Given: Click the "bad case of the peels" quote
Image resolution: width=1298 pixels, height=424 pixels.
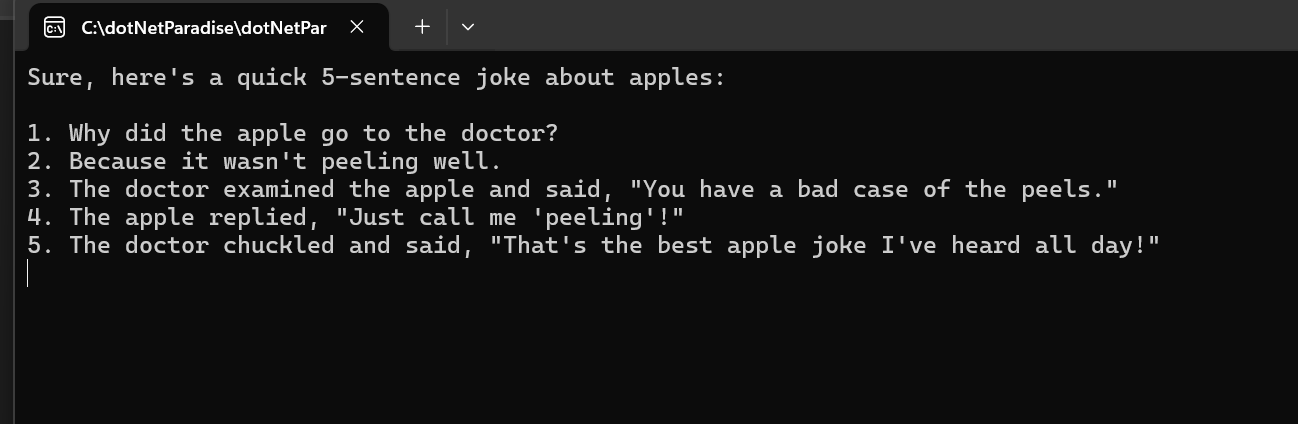Looking at the screenshot, I should click(x=880, y=189).
